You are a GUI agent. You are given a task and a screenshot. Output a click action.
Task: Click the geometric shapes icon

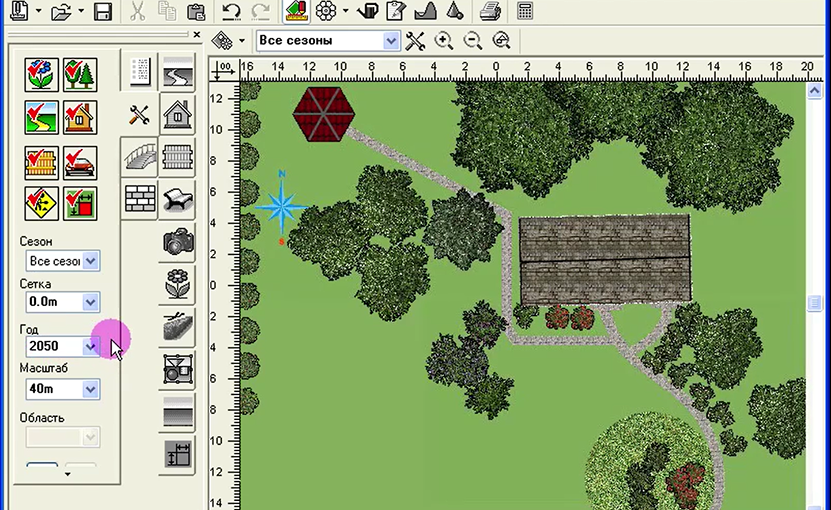[x=178, y=370]
